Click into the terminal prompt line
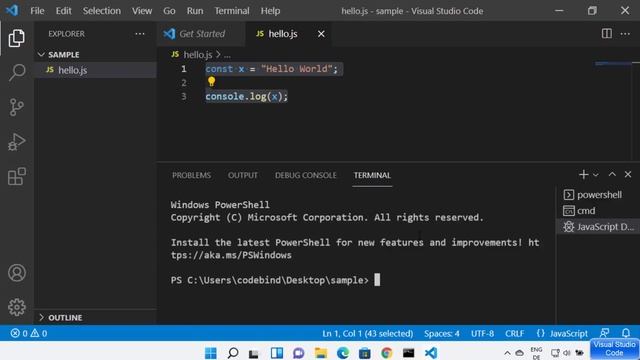 click(276, 280)
